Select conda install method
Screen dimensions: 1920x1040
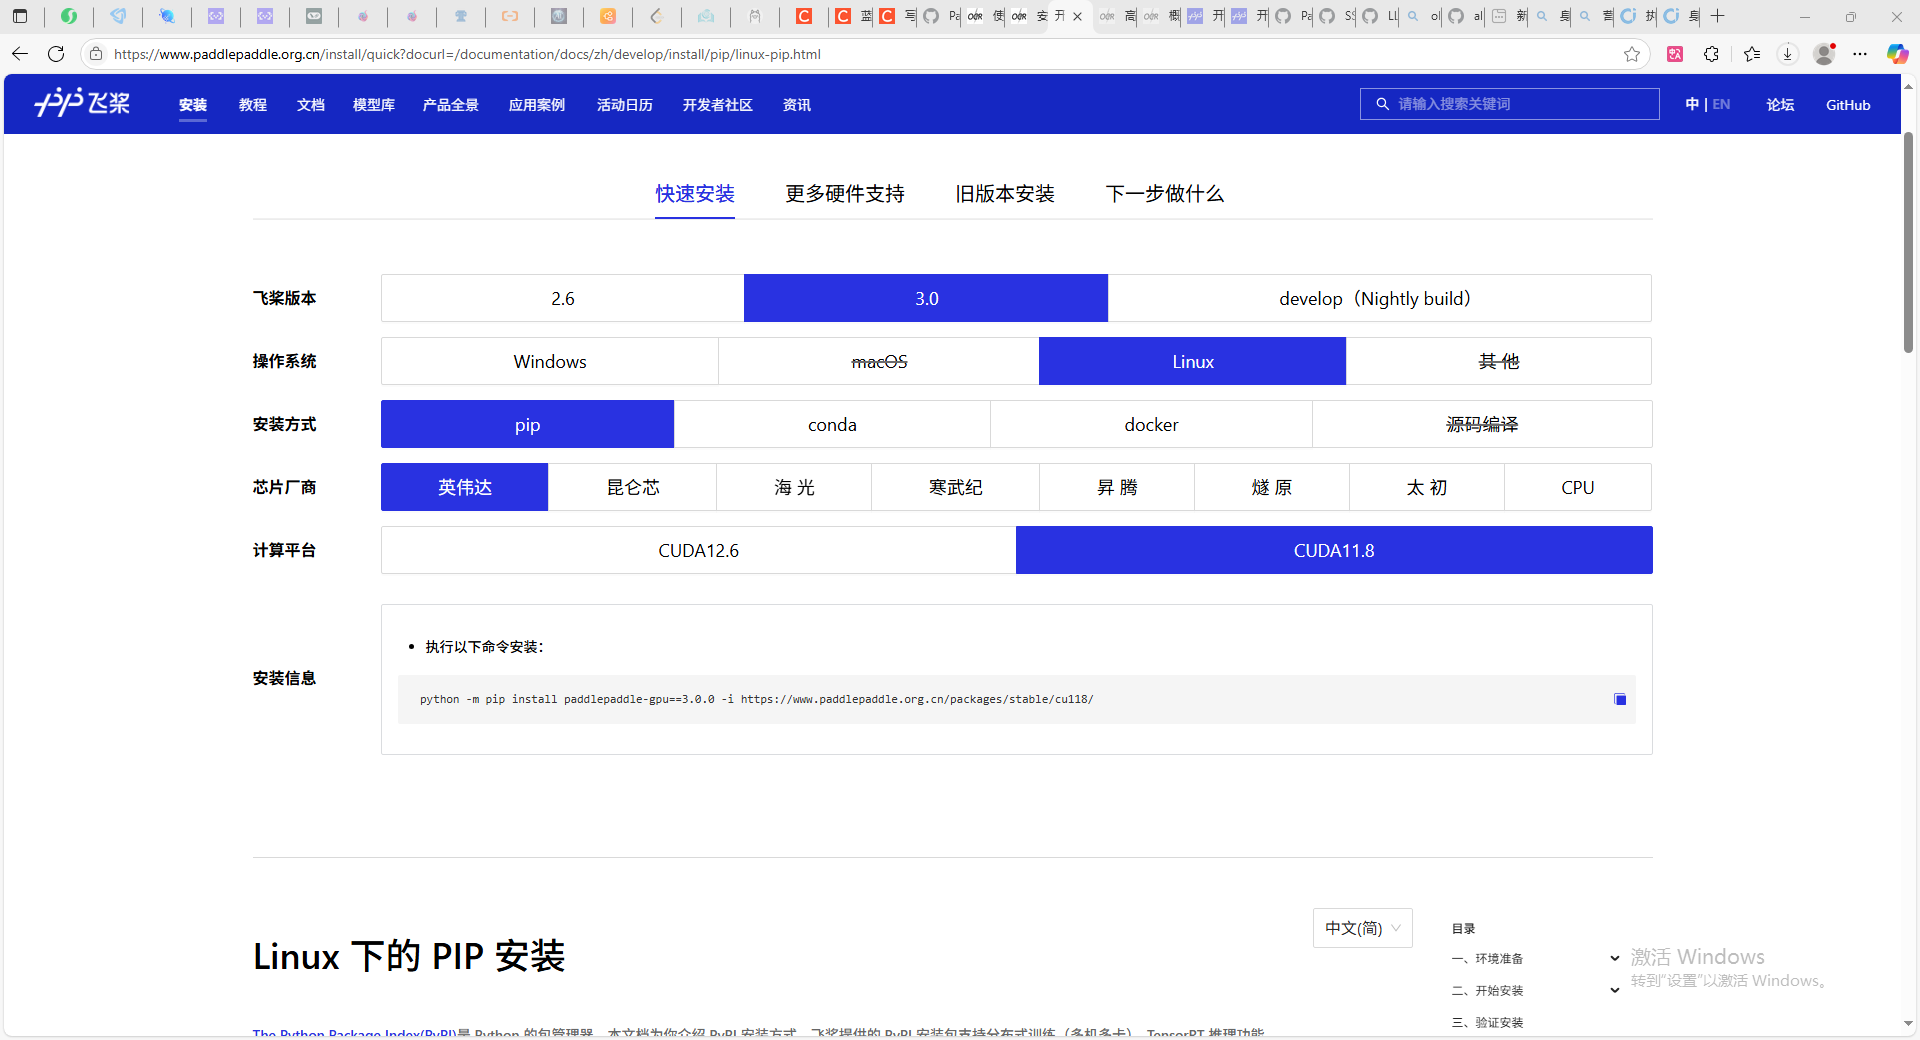832,424
